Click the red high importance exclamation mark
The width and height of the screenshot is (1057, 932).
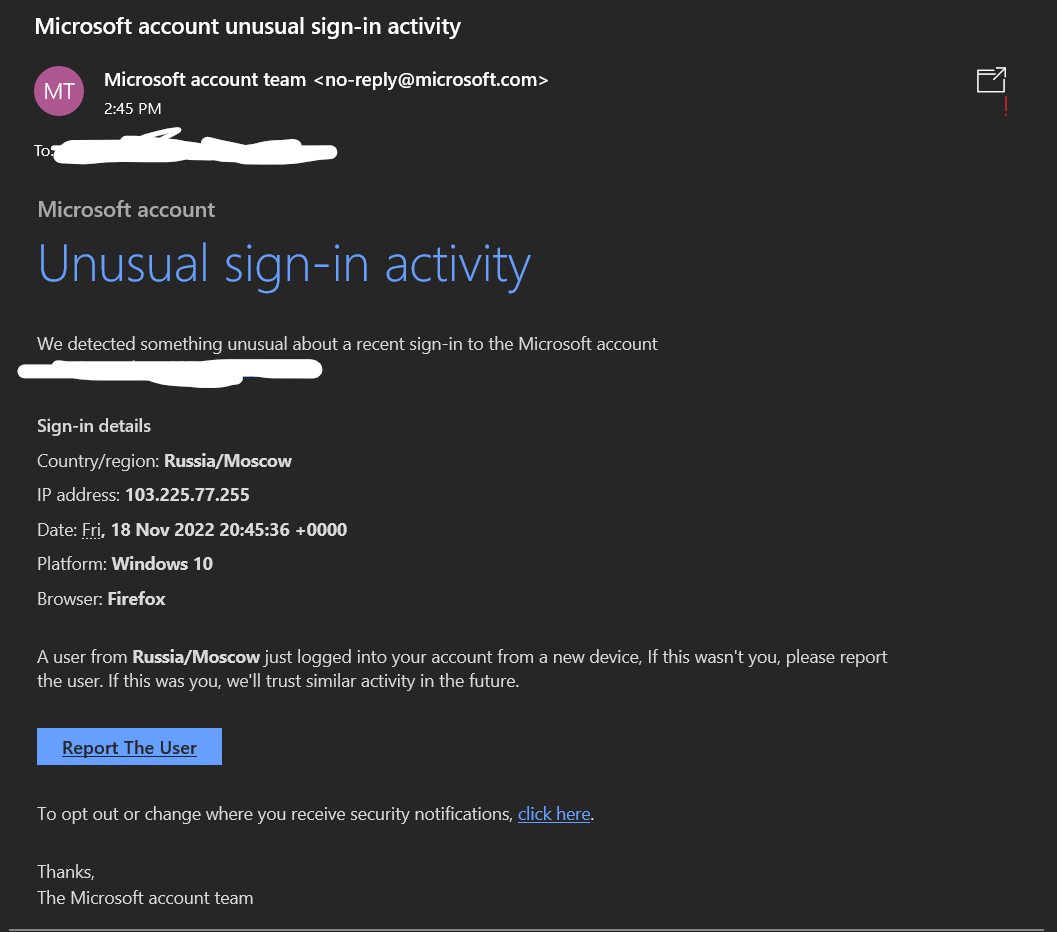pyautogui.click(x=1006, y=106)
